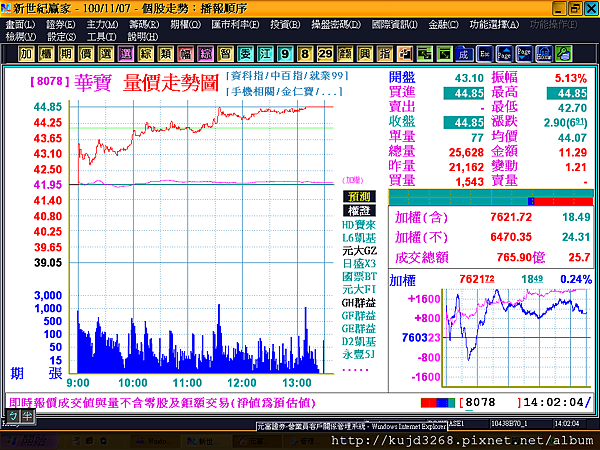The width and height of the screenshot is (600, 450).
Task: Open the 匯市利率(F) menu
Action: coord(235,25)
